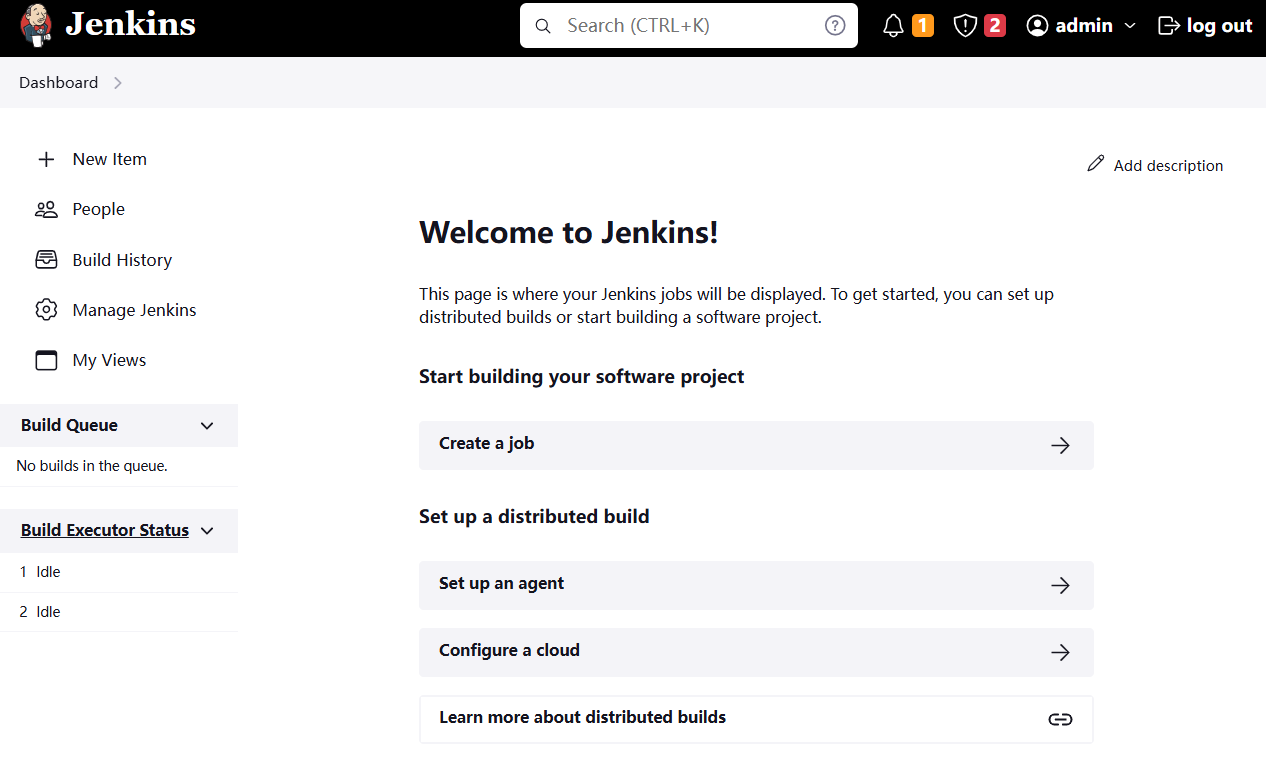This screenshot has height=762, width=1266.
Task: Click the Manage Jenkins gear icon
Action: [46, 310]
